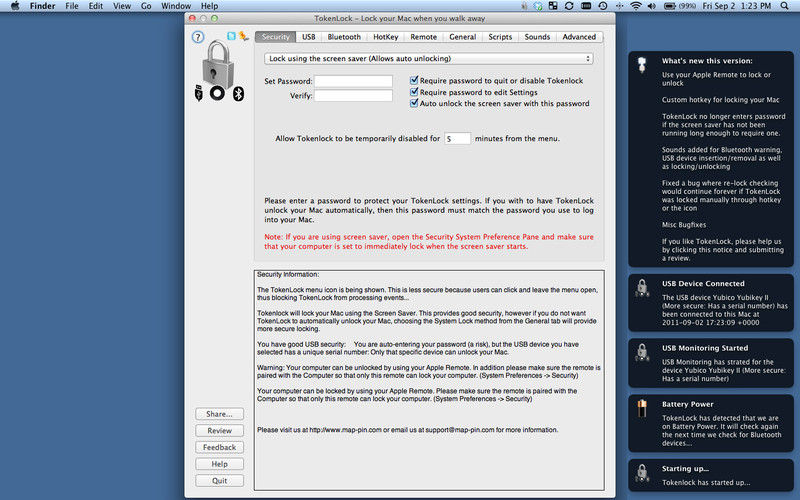Switch to the Bluetooth tab

(x=344, y=37)
